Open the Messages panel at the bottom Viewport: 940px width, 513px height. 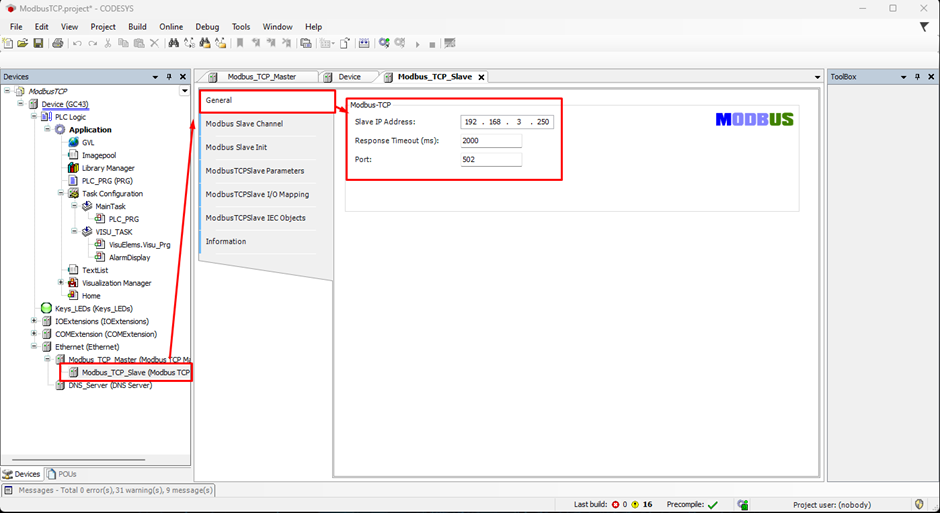109,490
